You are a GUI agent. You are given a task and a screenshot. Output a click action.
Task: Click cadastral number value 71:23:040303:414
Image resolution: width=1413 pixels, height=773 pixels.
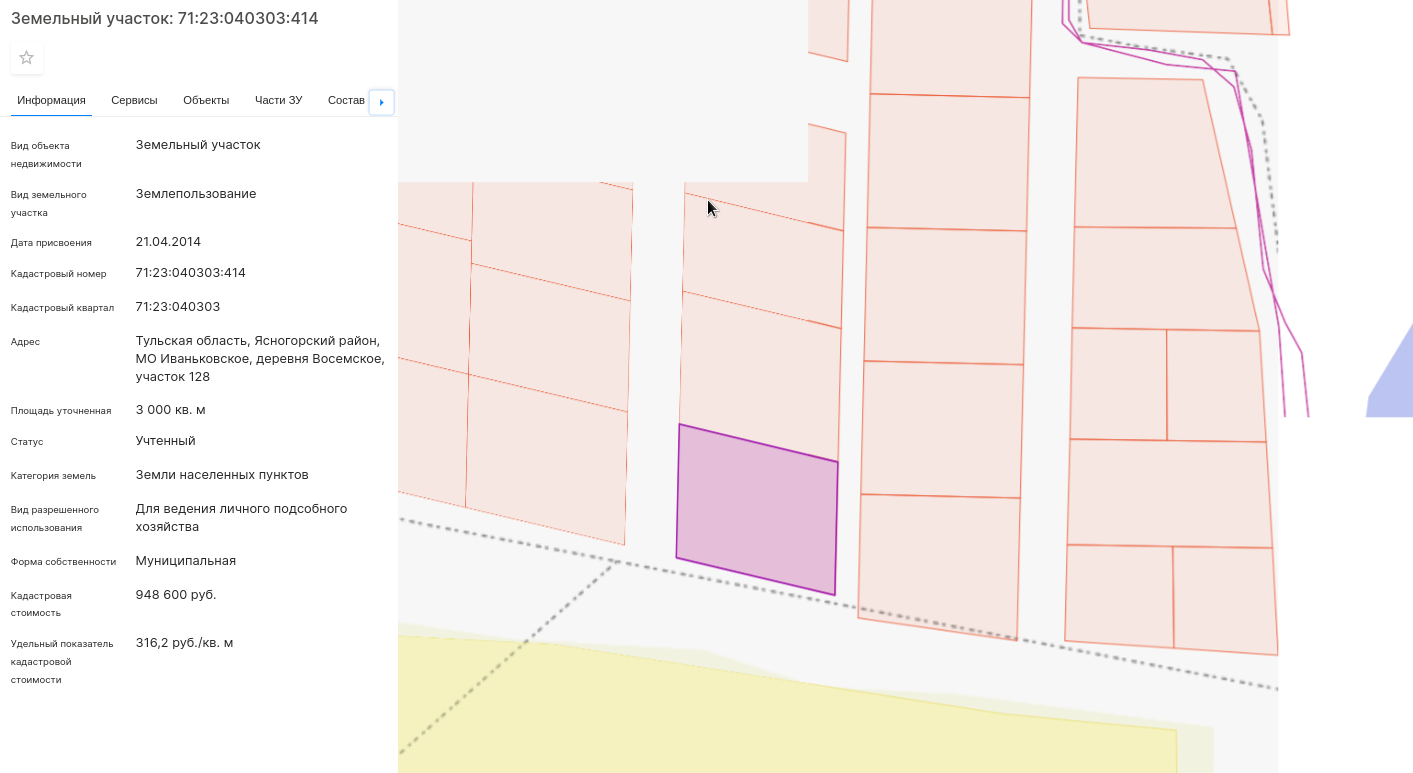tap(190, 273)
